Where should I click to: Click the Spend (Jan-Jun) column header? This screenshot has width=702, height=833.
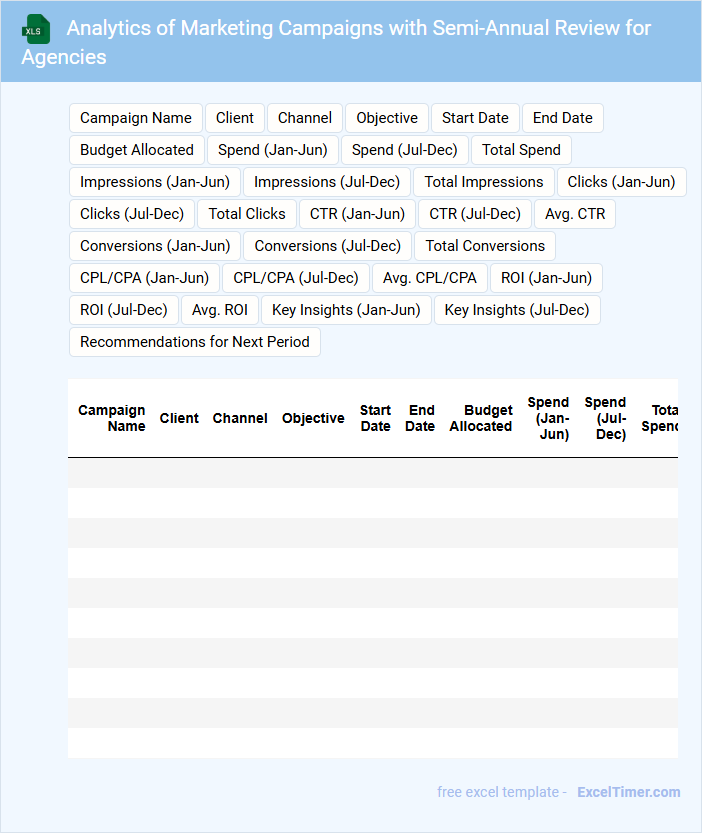pyautogui.click(x=548, y=418)
